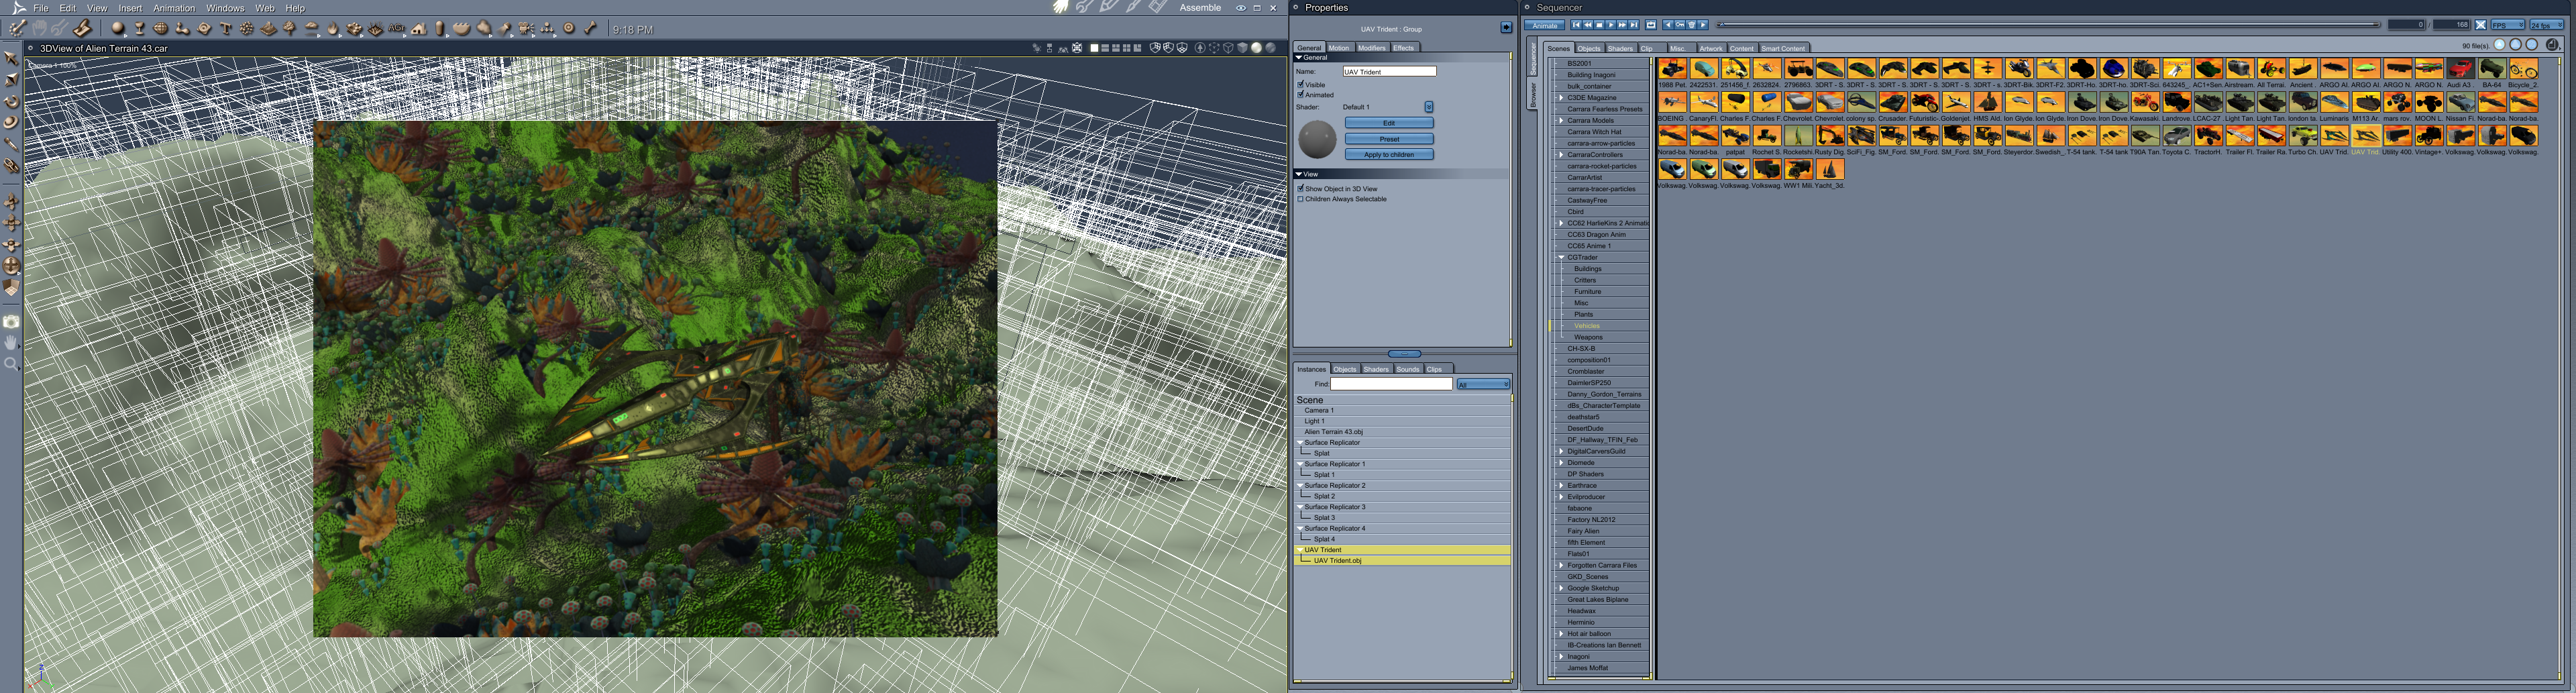
Task: Delete keyframe with the trash icon
Action: 1692,25
